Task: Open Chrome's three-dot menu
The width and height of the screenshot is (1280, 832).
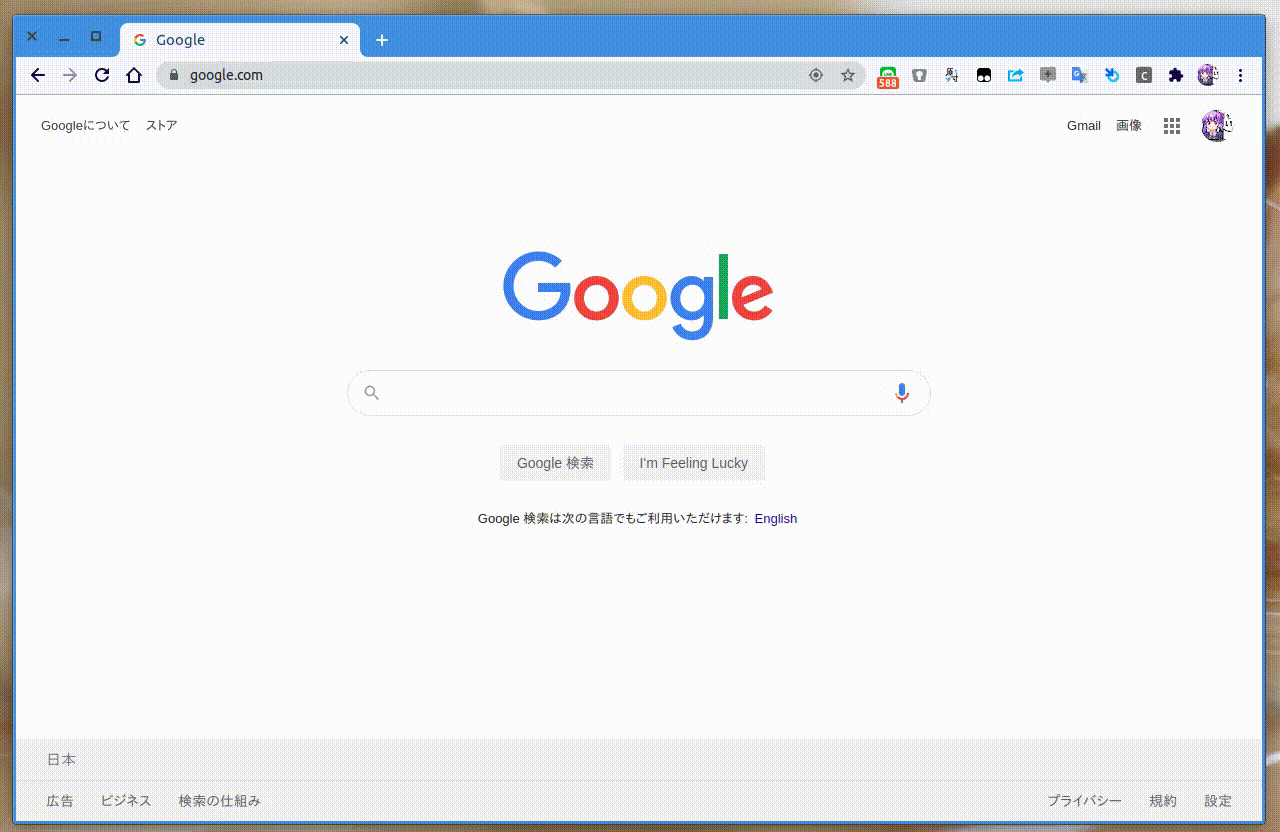Action: [x=1241, y=75]
